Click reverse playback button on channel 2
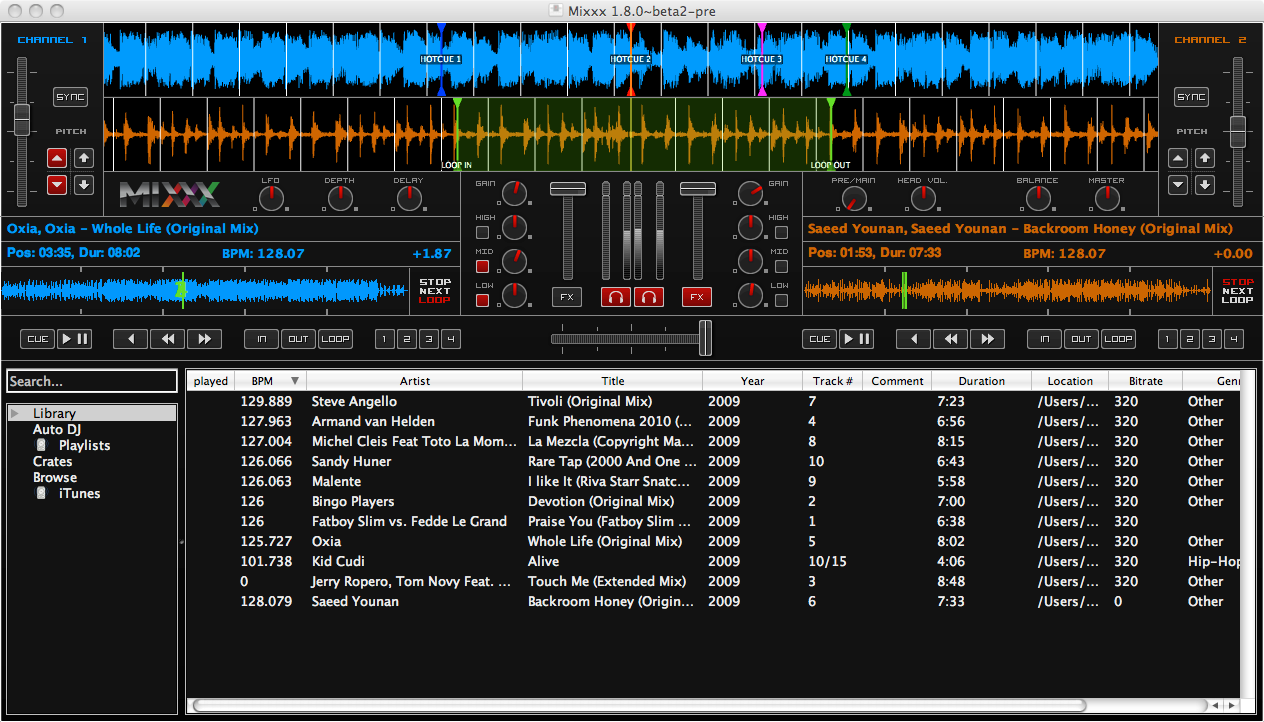The height and width of the screenshot is (722, 1264). click(x=913, y=339)
